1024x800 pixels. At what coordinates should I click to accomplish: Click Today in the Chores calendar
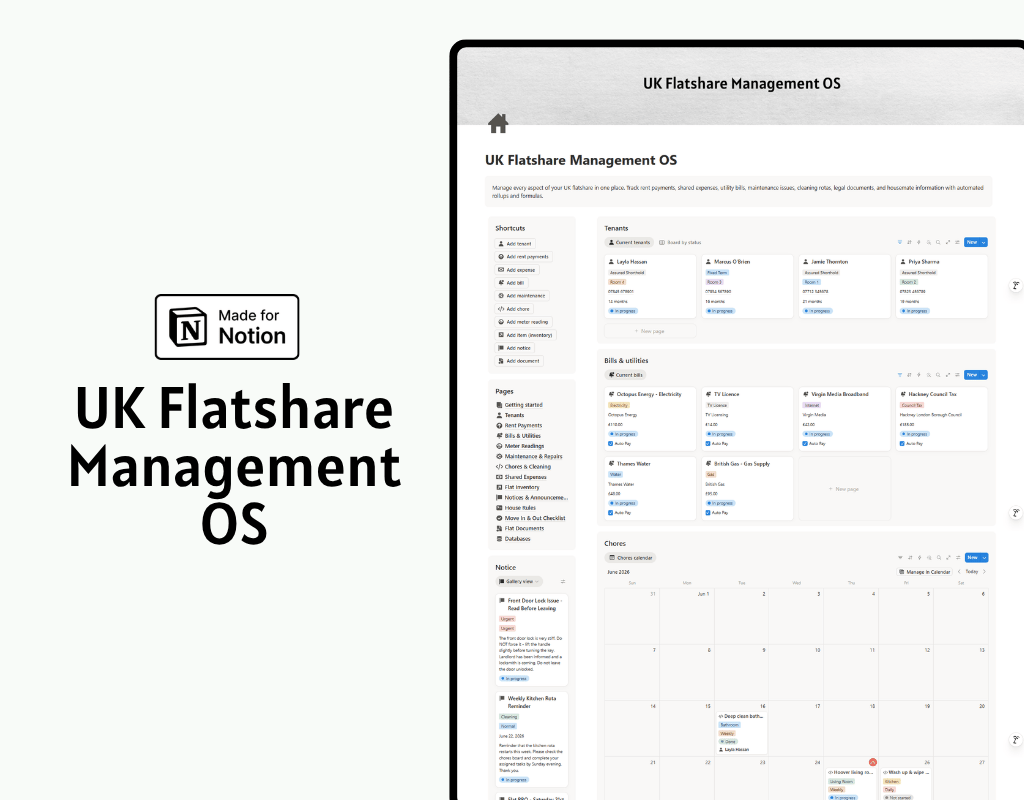coord(972,571)
